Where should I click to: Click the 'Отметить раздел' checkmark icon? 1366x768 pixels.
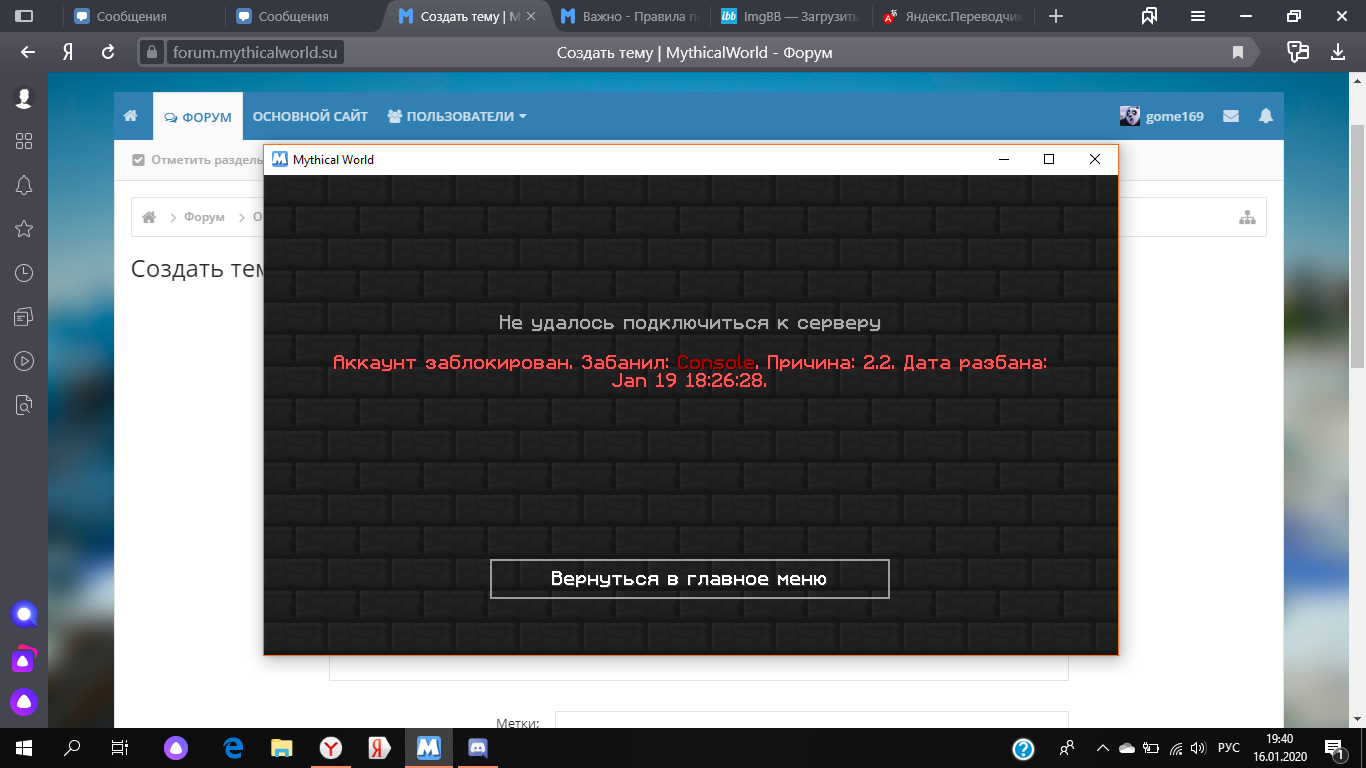click(139, 160)
